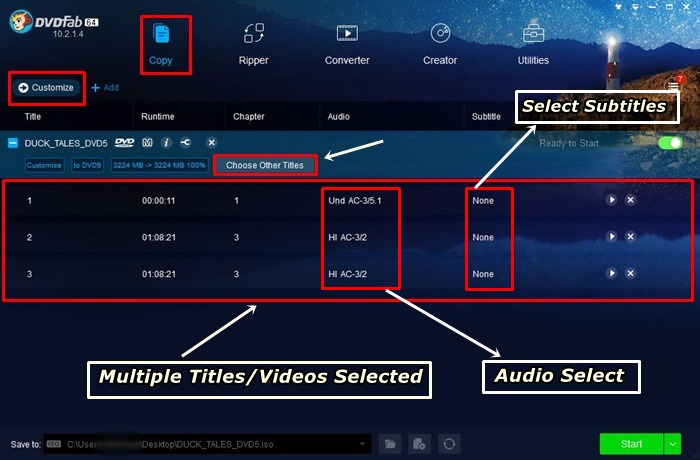Remove title 2 with its X icon
Image resolution: width=700 pixels, height=460 pixels.
630,236
